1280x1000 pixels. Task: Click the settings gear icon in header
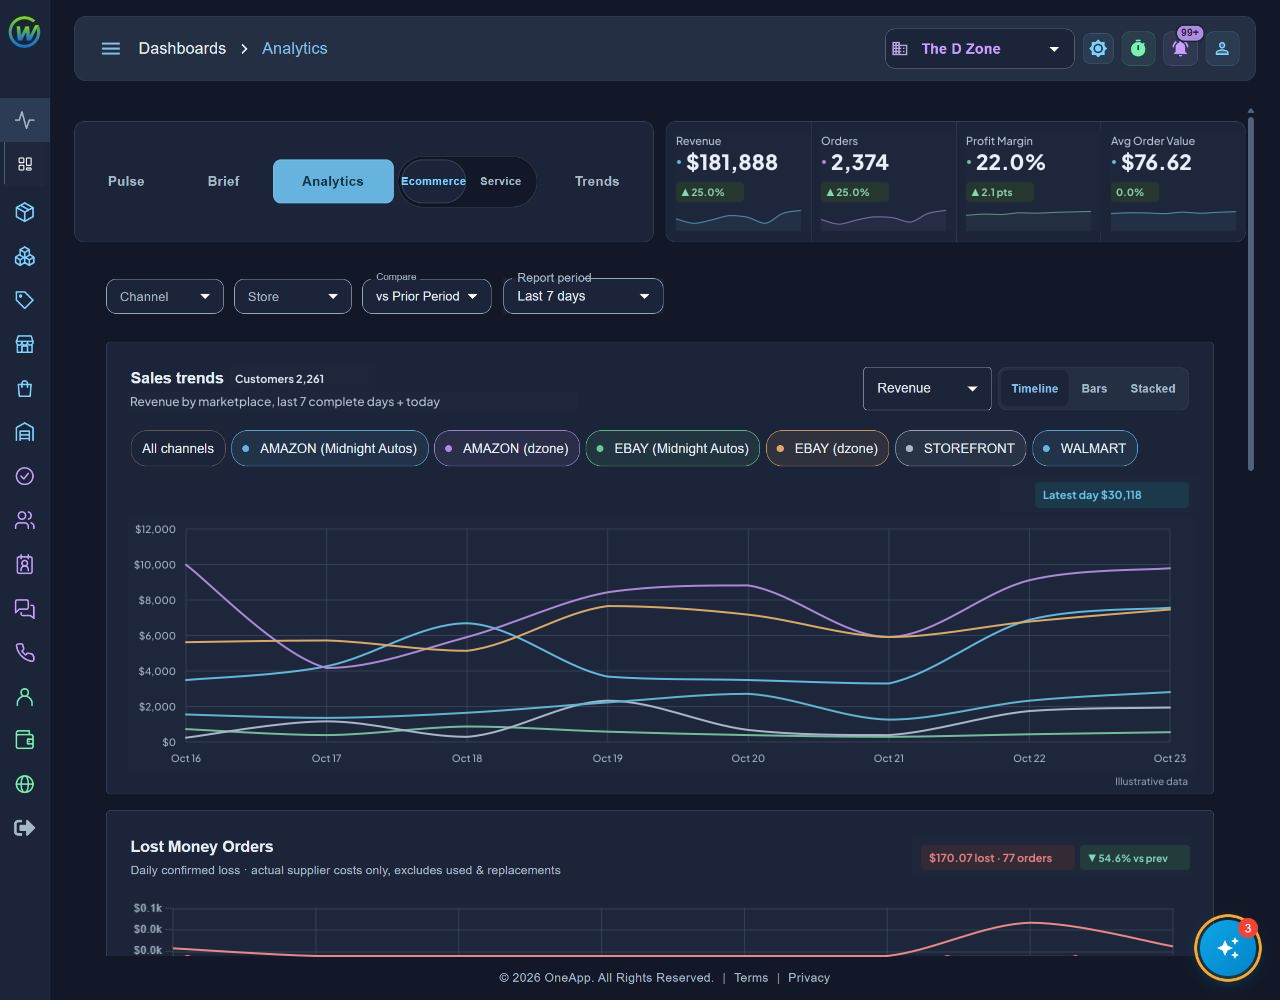point(1098,48)
